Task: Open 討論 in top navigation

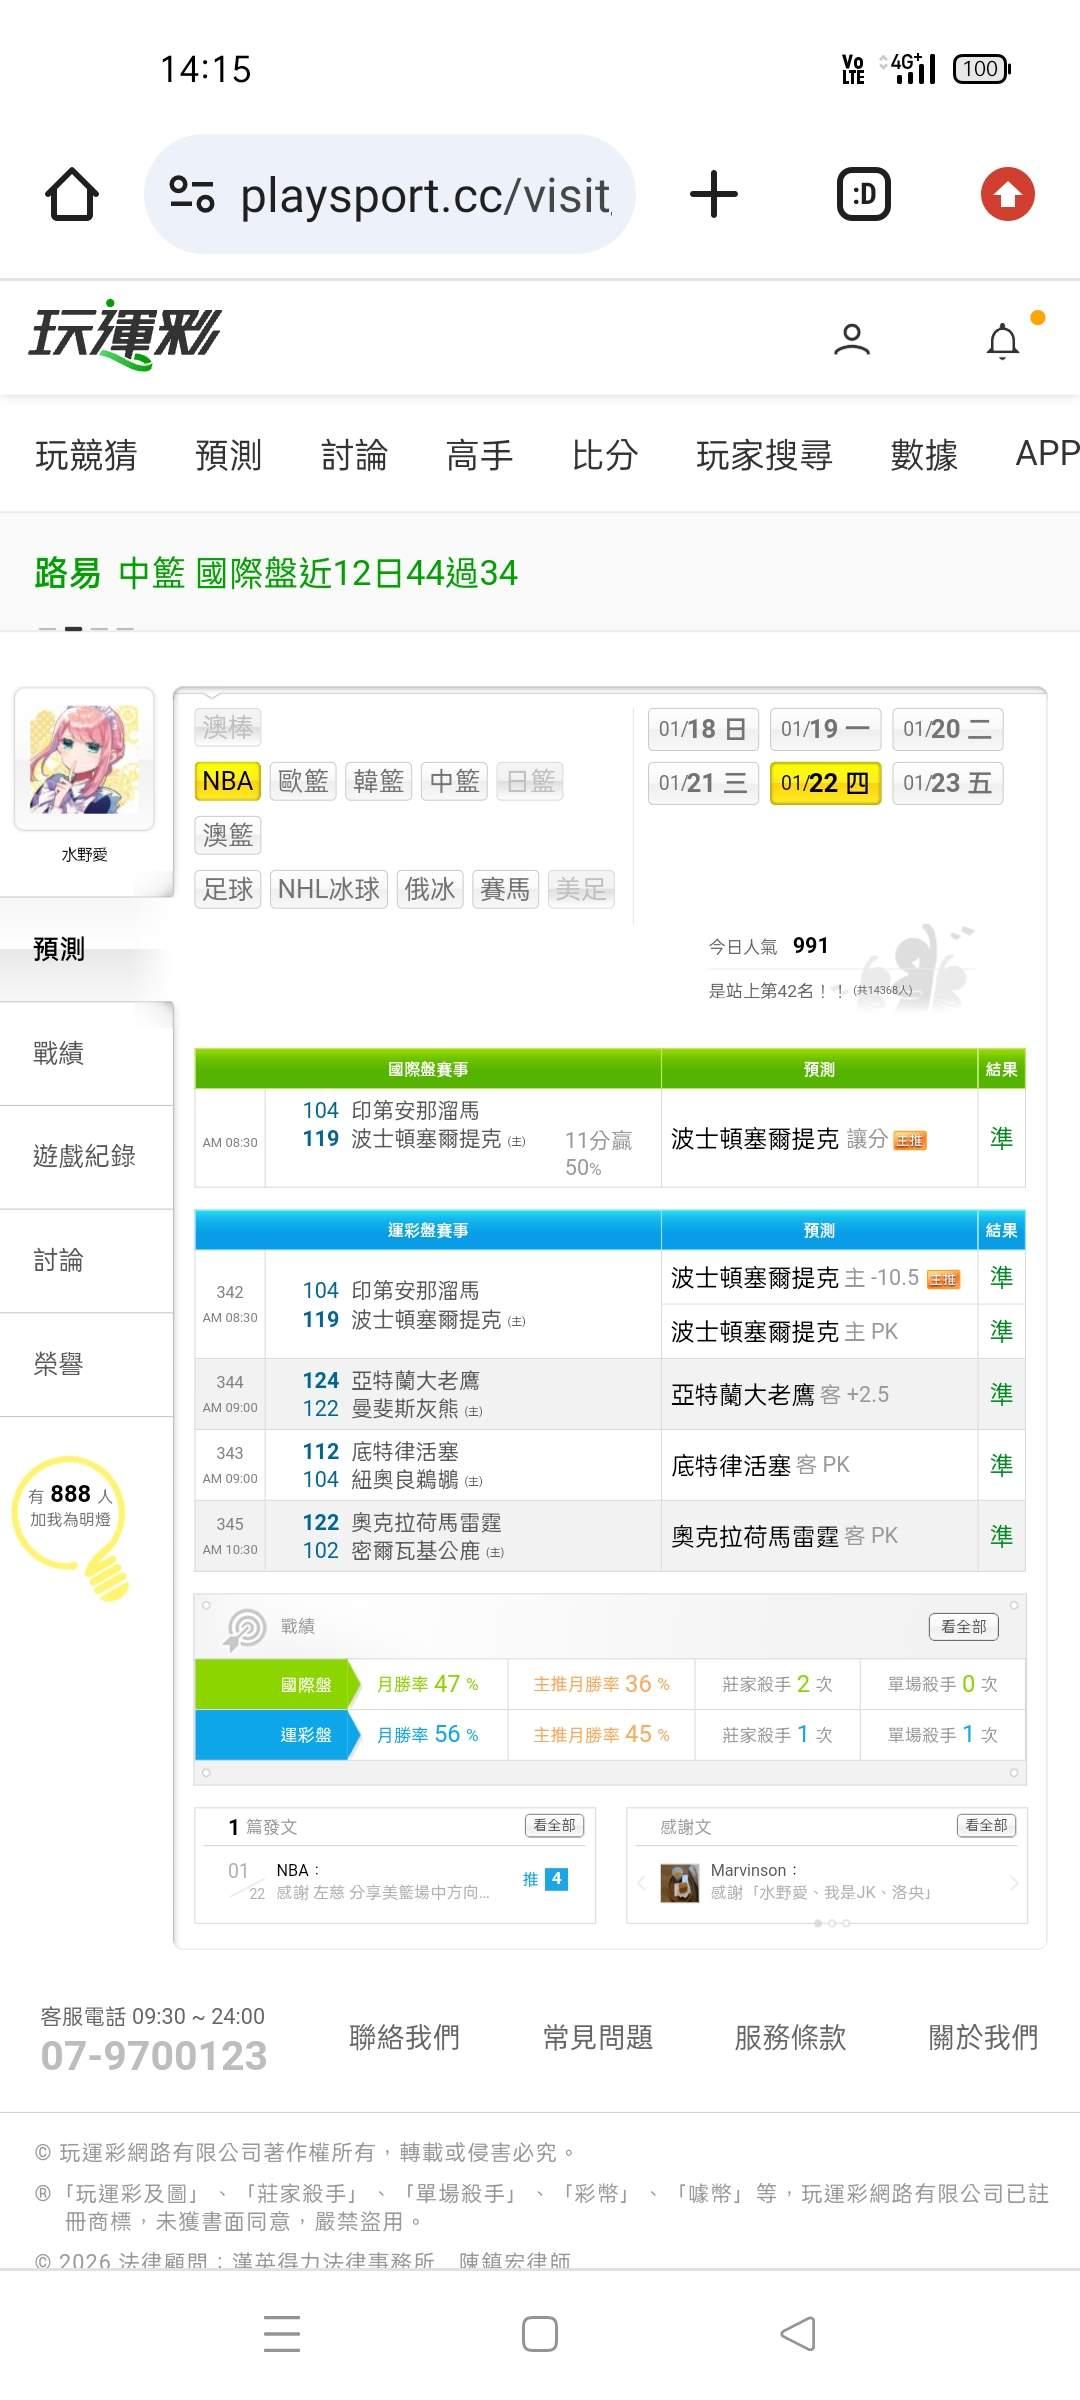Action: click(x=354, y=455)
